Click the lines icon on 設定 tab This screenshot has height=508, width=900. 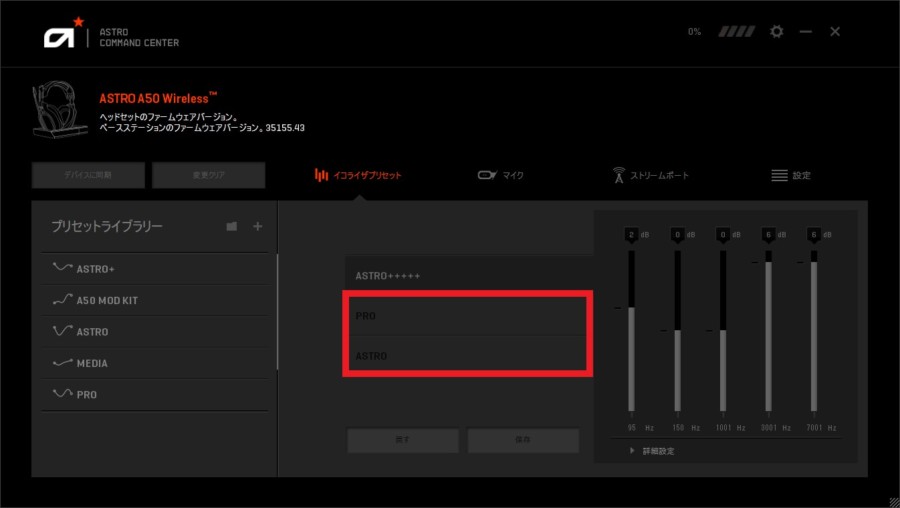tap(779, 175)
